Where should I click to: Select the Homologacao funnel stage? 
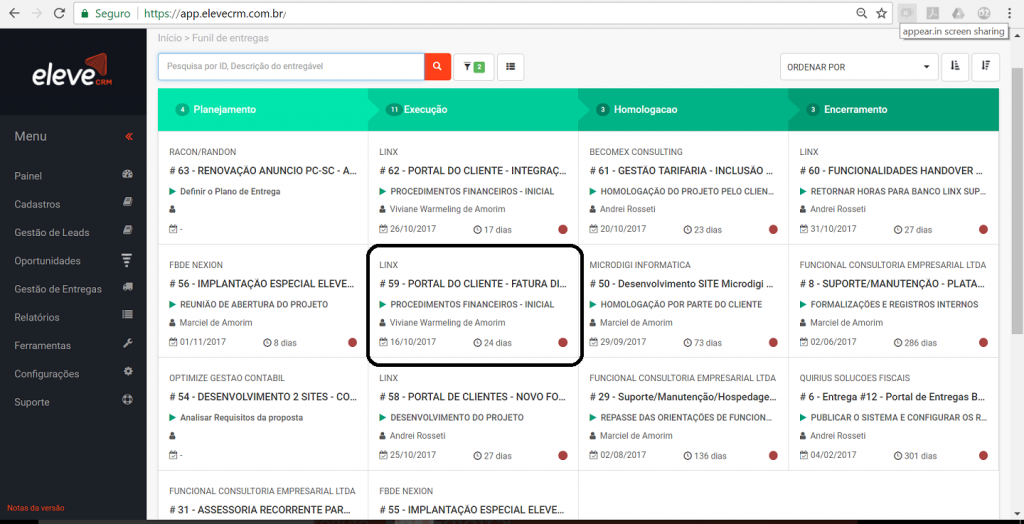point(683,110)
